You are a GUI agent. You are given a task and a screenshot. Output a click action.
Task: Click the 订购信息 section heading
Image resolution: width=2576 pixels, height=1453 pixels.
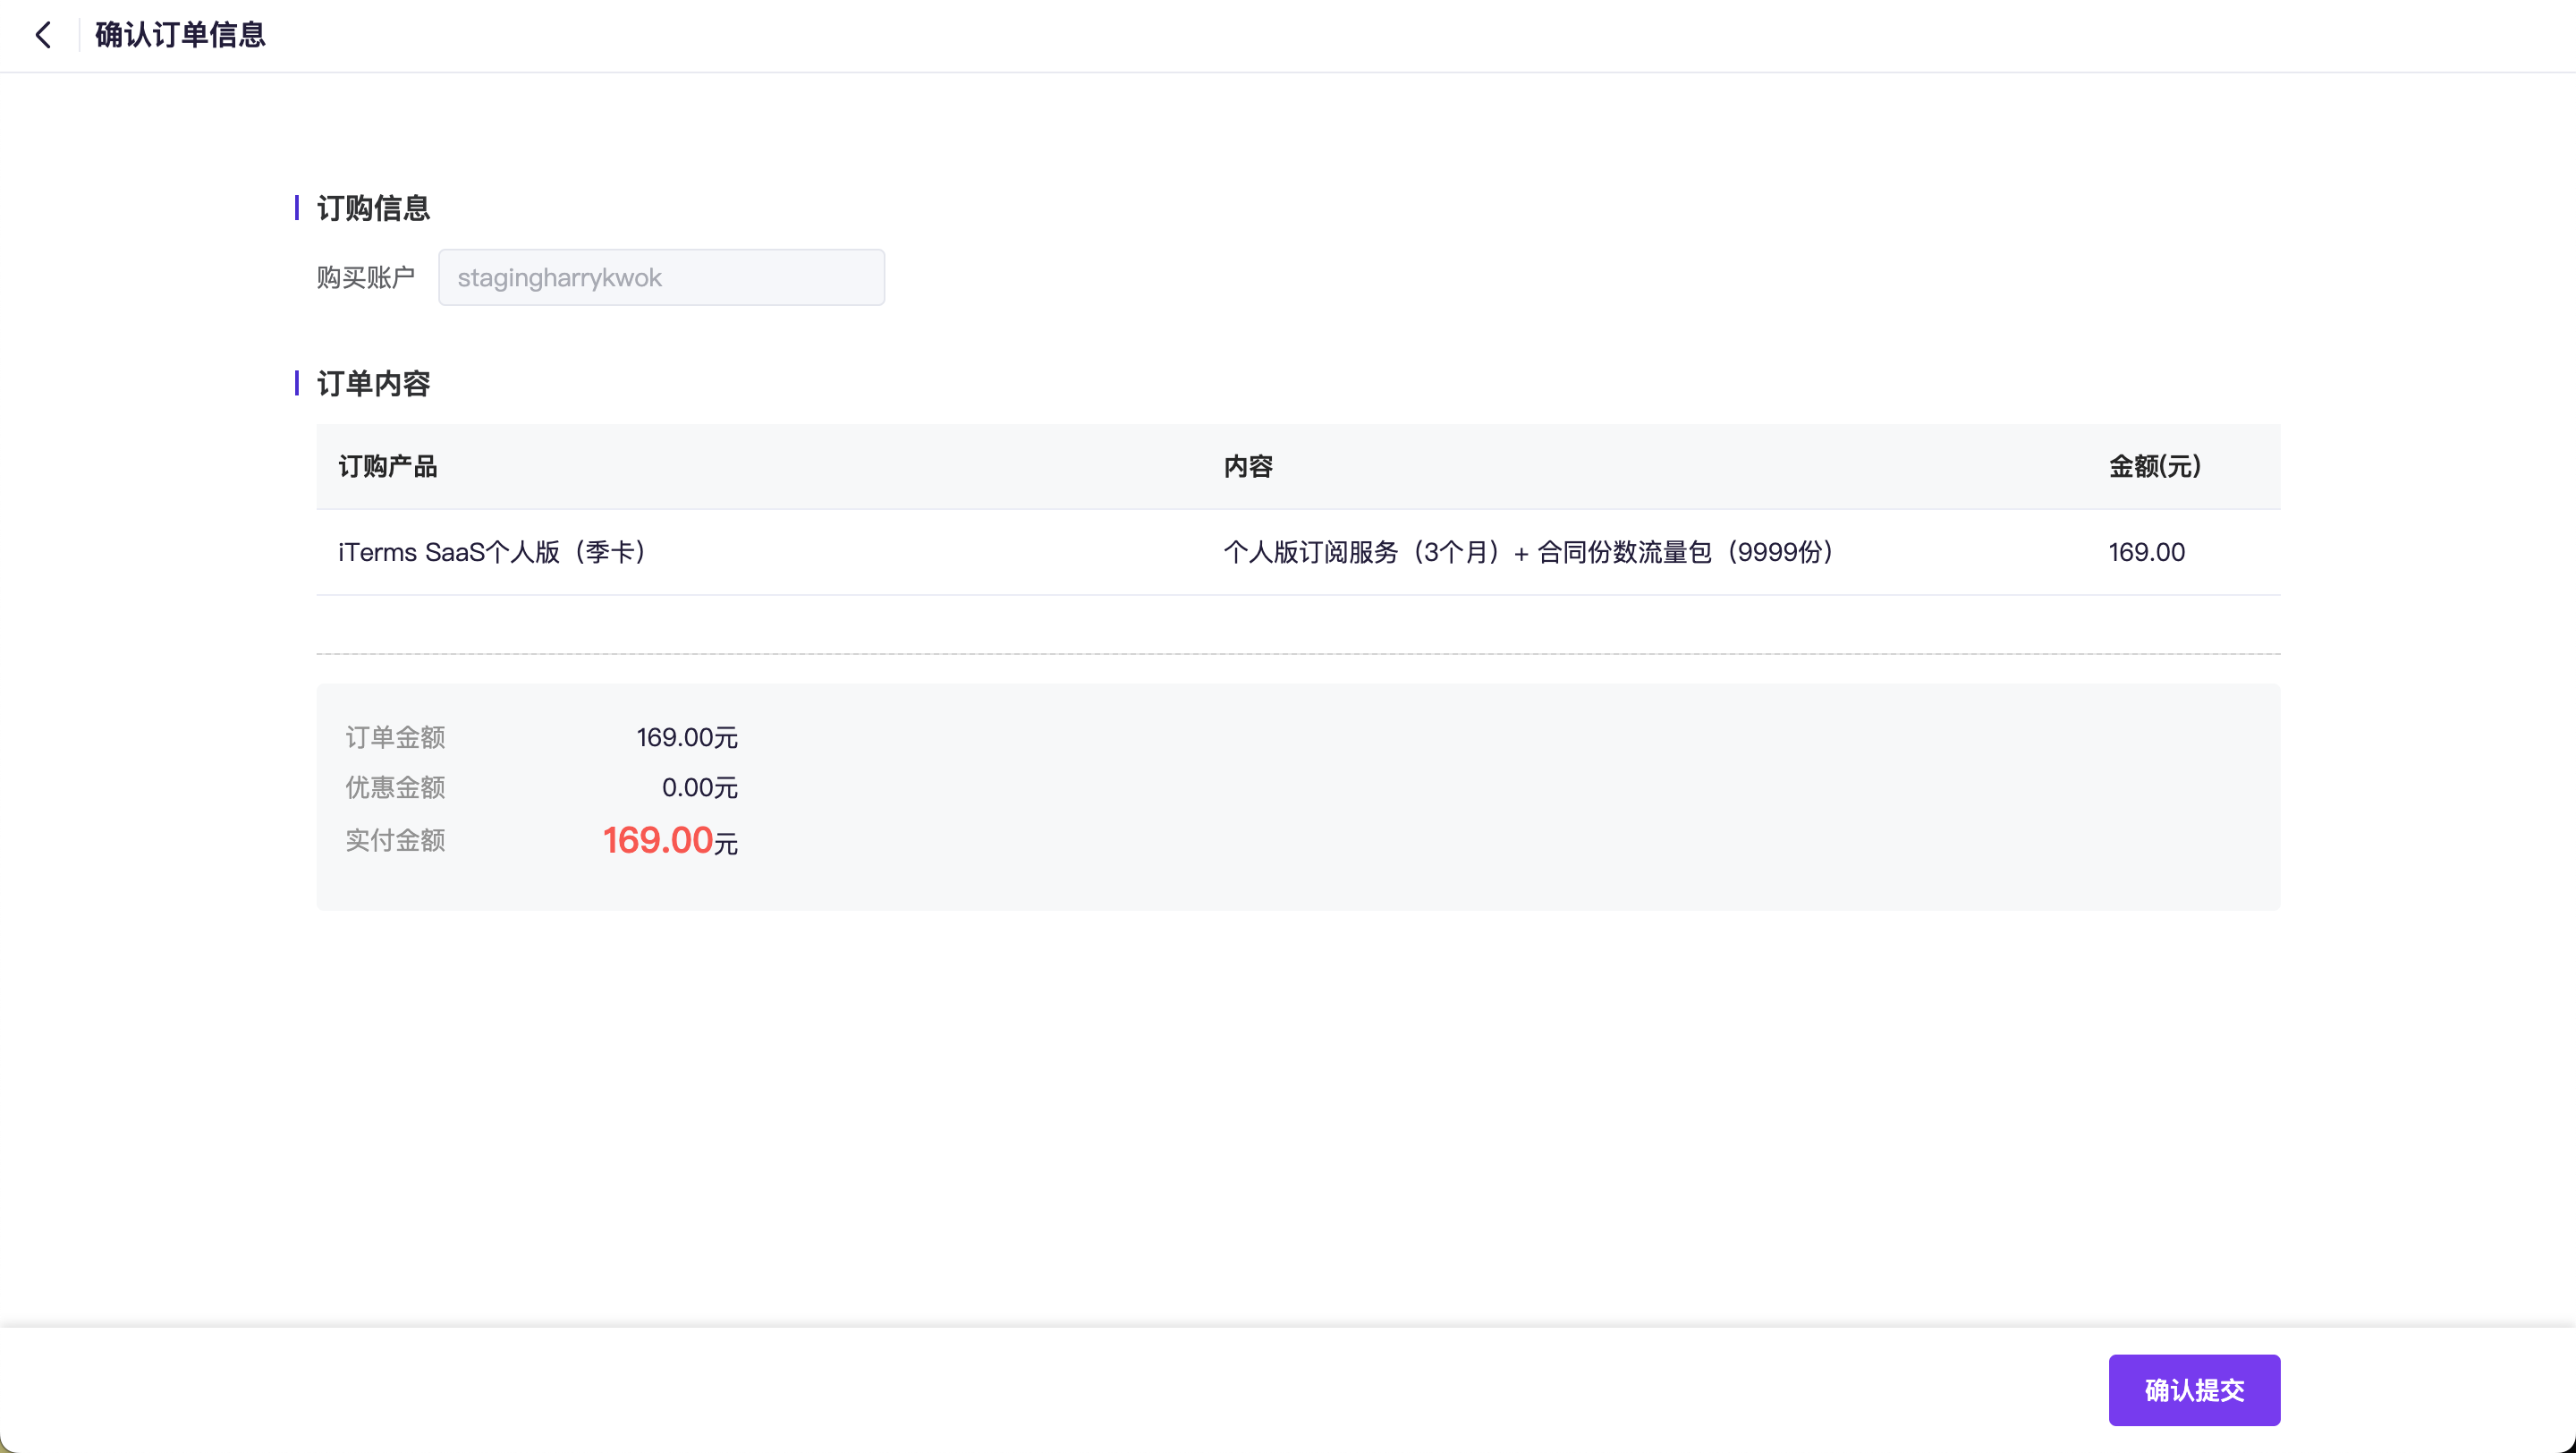pyautogui.click(x=373, y=208)
